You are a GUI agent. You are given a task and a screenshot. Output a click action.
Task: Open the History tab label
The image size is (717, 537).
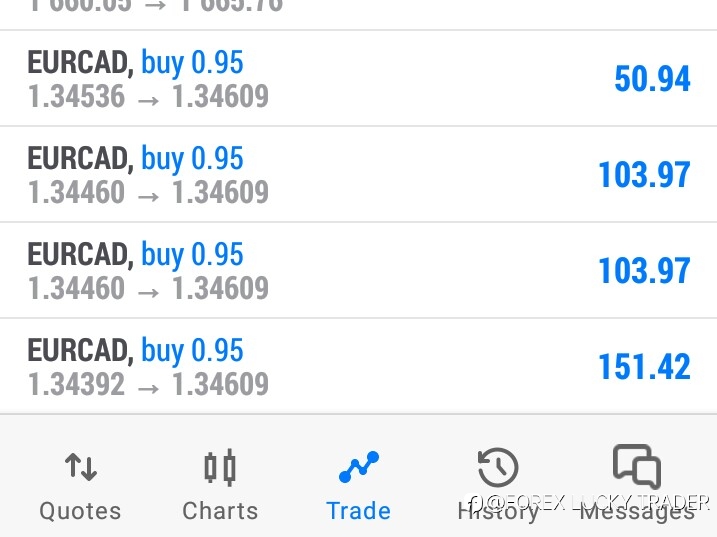pyautogui.click(x=498, y=512)
